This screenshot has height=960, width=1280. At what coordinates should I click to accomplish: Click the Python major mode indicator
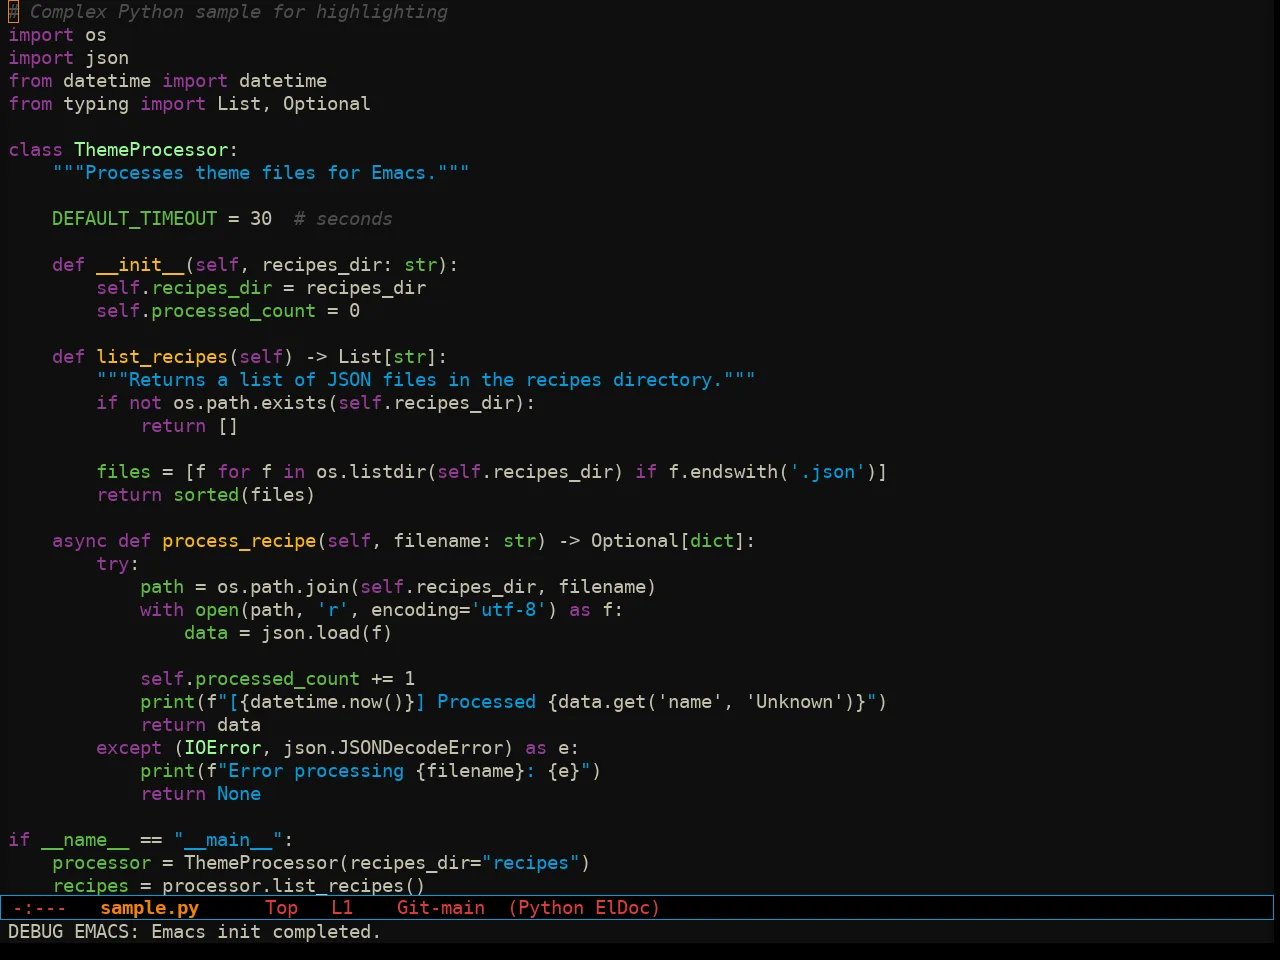(x=551, y=908)
